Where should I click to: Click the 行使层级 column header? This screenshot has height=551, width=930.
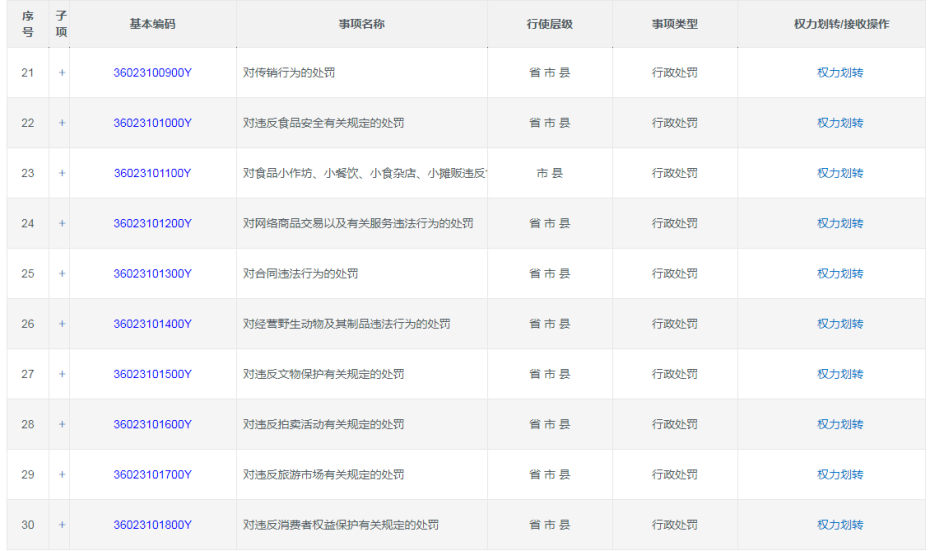point(549,24)
